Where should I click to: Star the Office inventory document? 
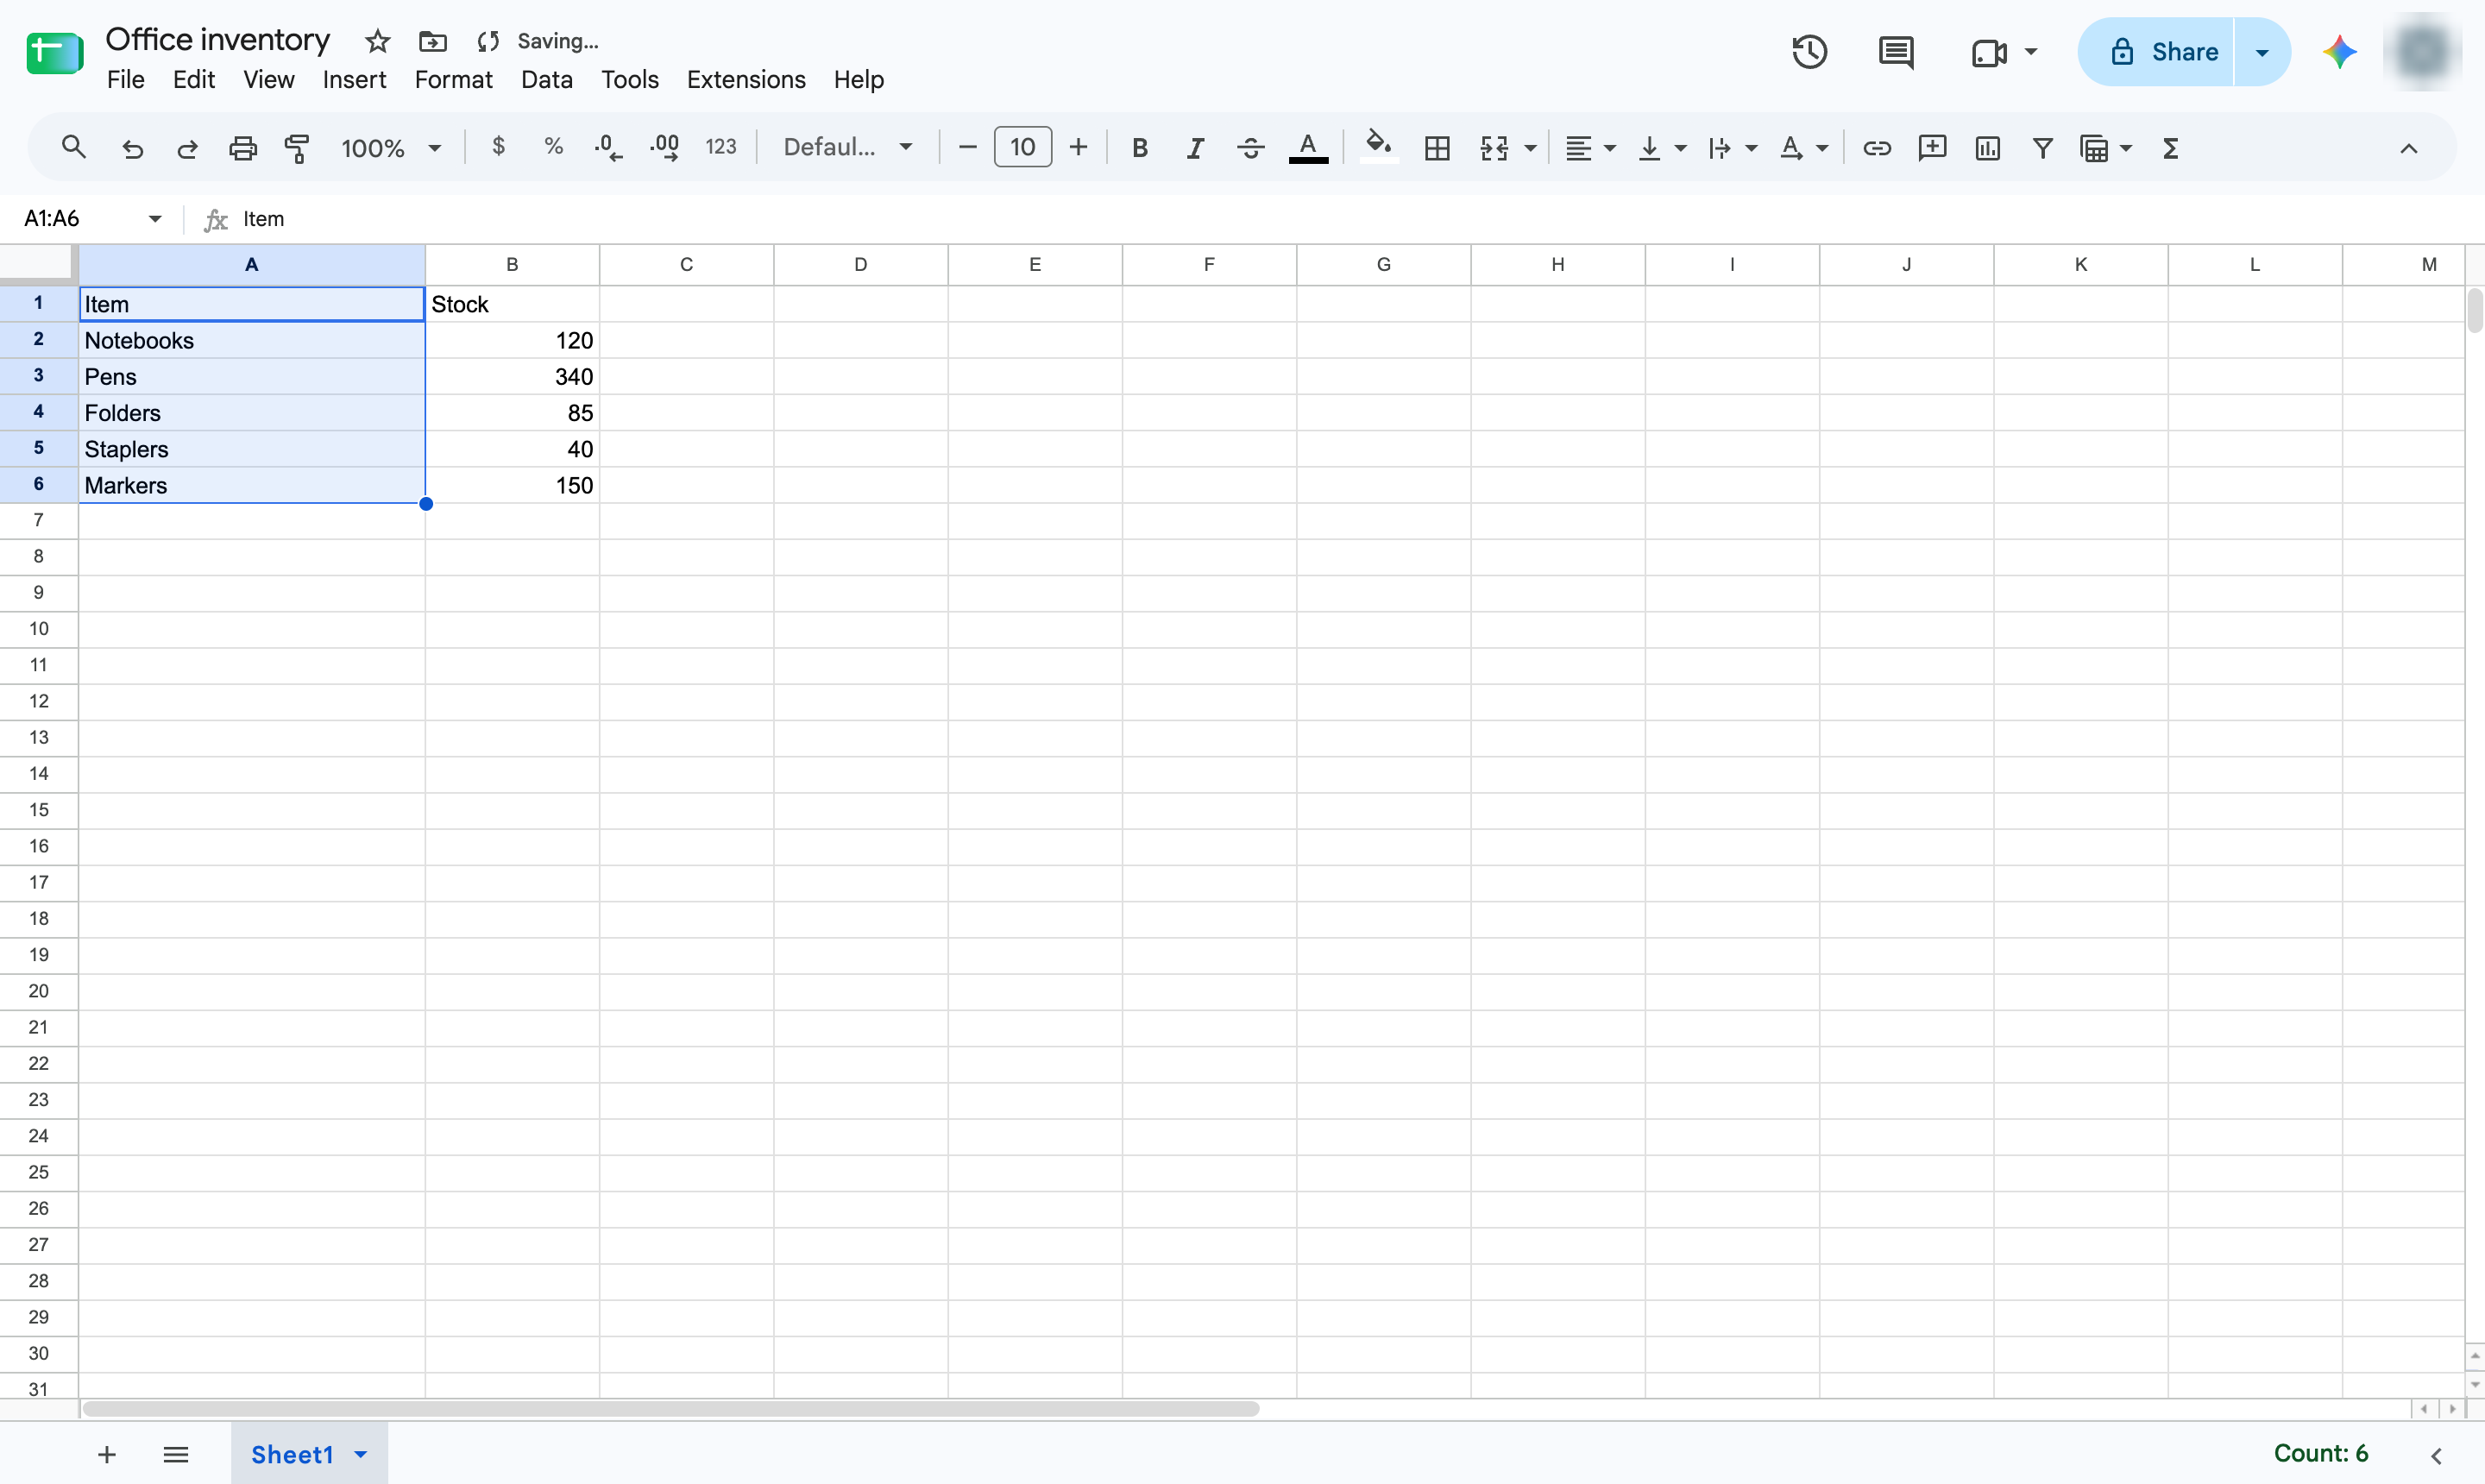377,41
